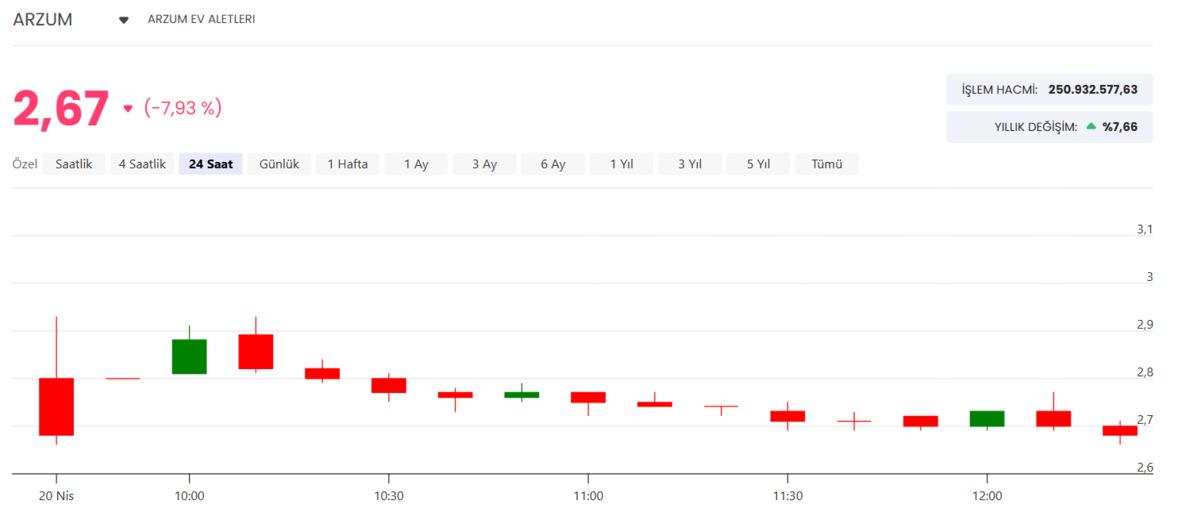Choose the Günlük time range
The image size is (1200, 520).
click(279, 164)
